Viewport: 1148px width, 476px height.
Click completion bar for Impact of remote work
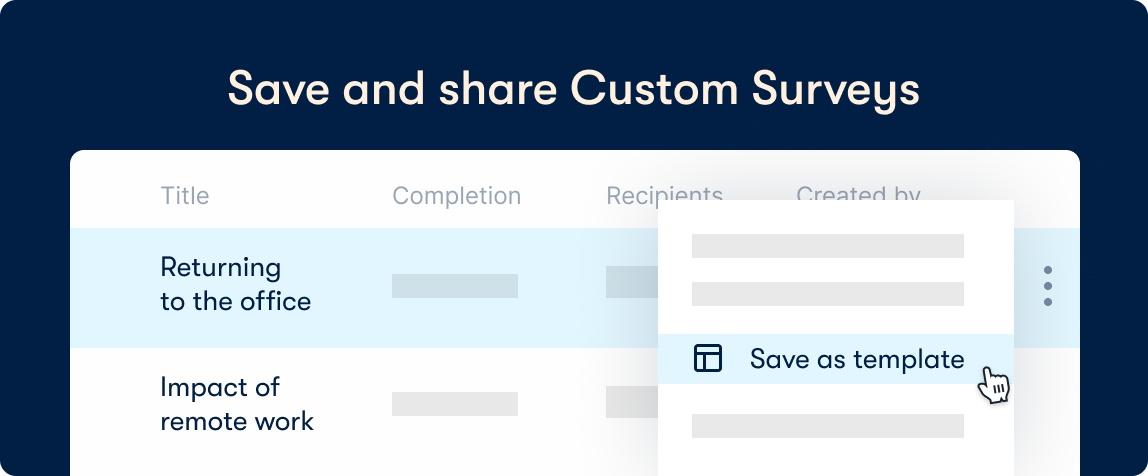pyautogui.click(x=455, y=404)
